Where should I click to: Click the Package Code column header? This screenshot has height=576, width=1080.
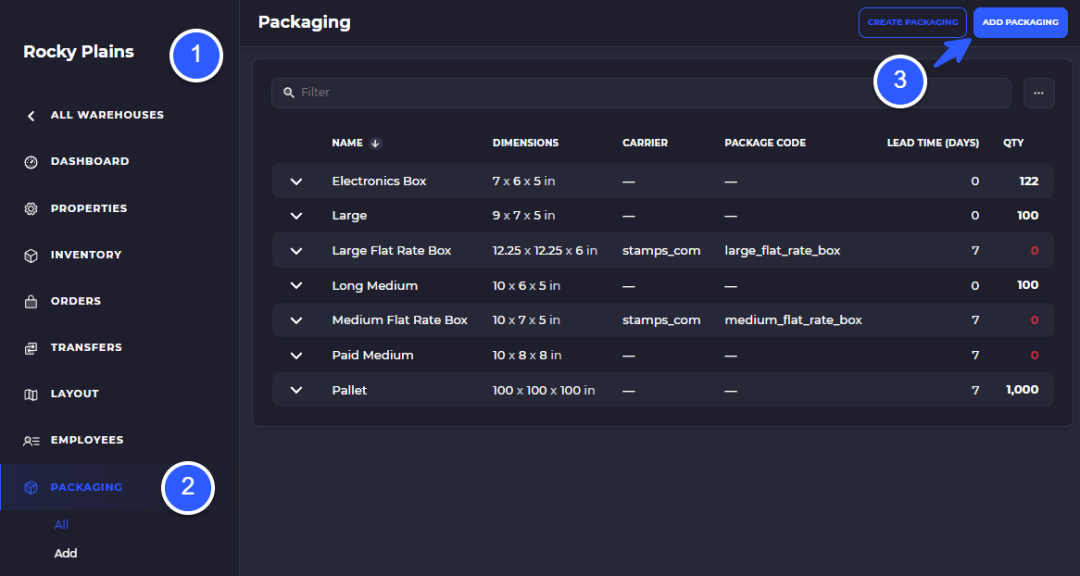pos(765,143)
